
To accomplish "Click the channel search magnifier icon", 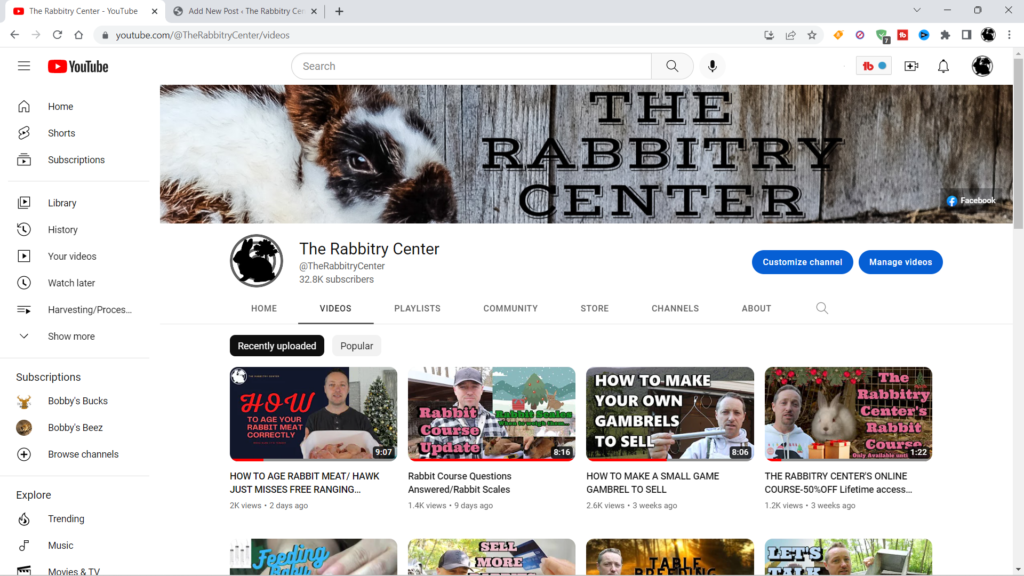I will (x=822, y=308).
